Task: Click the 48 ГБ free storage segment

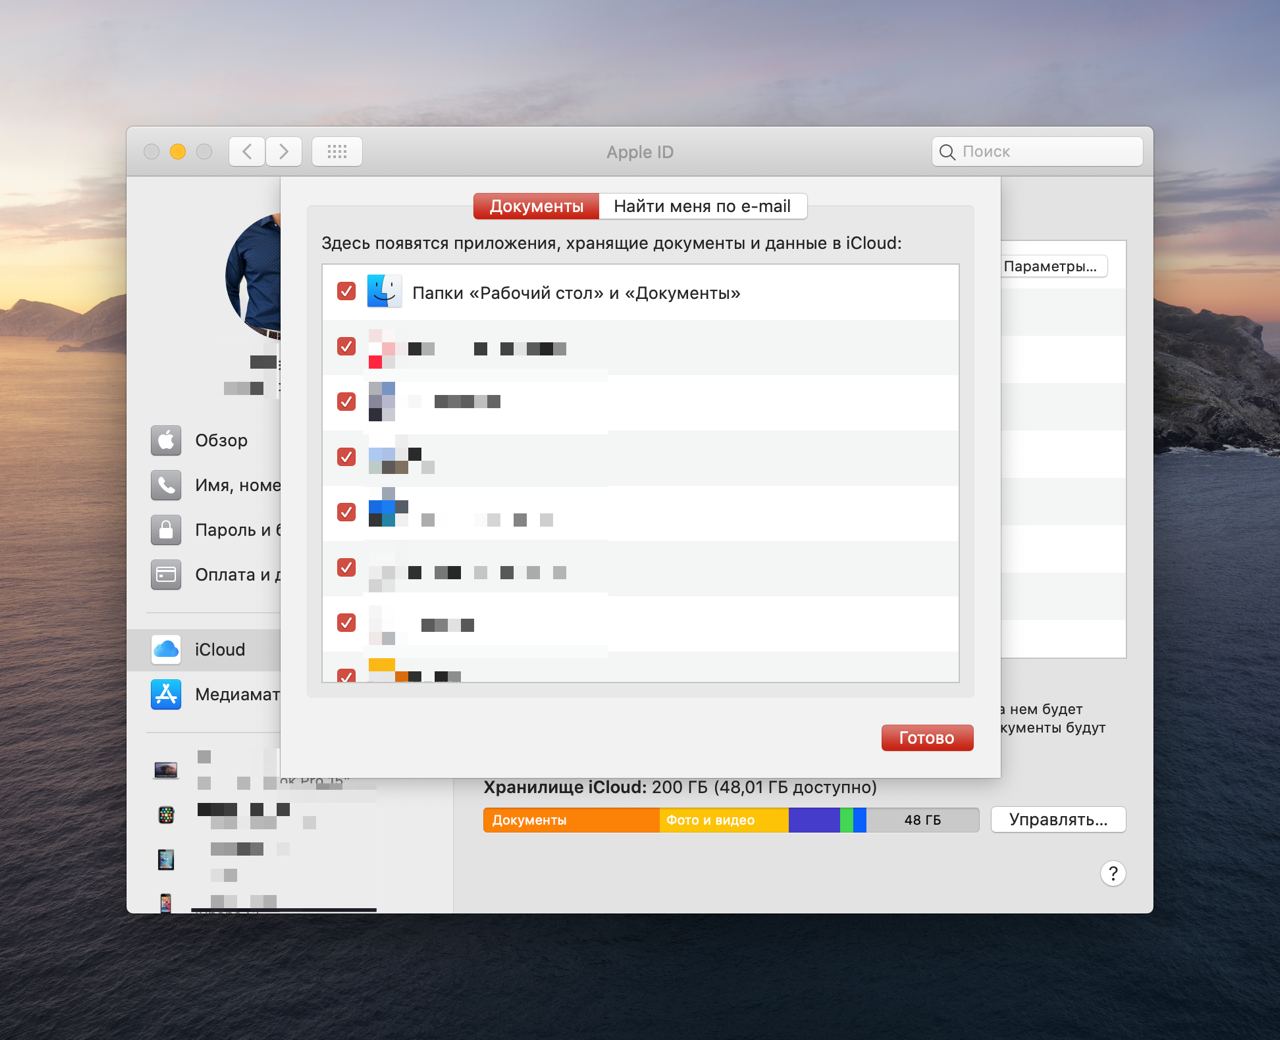Action: (x=922, y=820)
